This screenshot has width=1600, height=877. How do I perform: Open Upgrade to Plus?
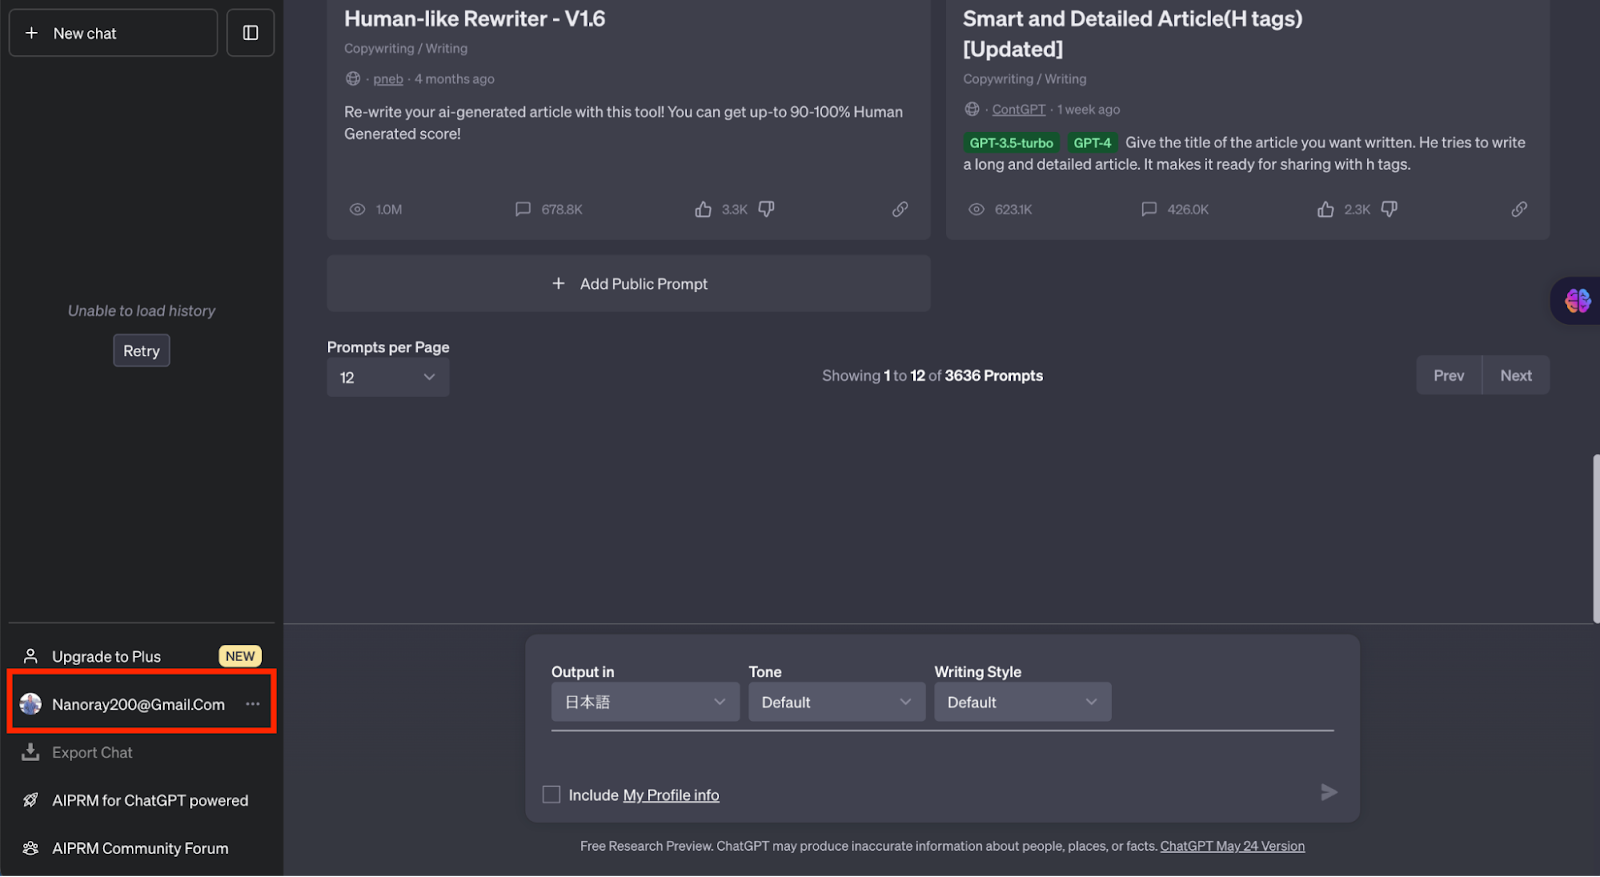pyautogui.click(x=141, y=657)
